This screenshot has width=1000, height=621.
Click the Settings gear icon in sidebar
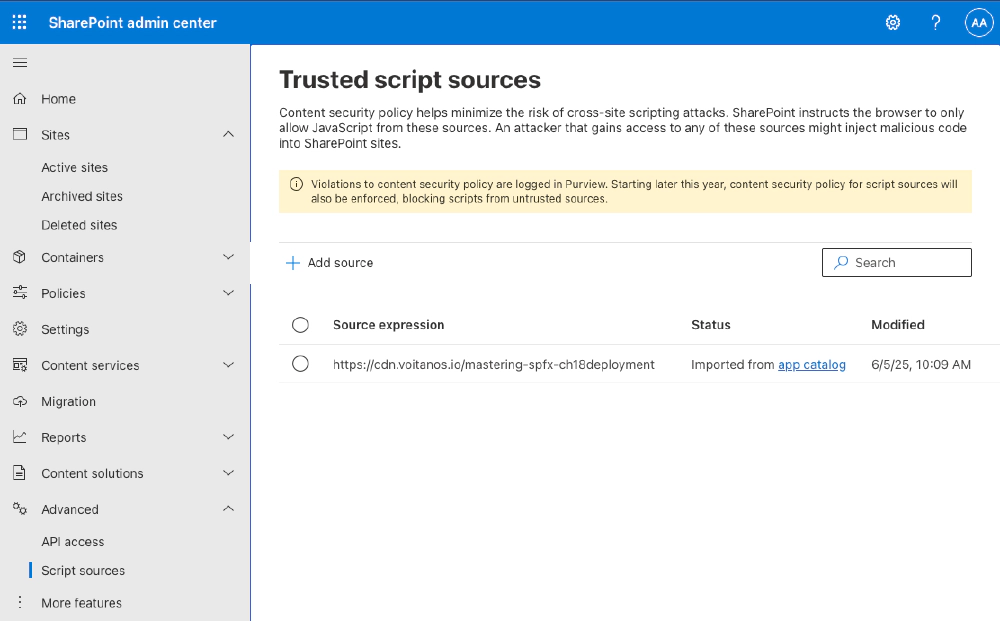point(20,329)
